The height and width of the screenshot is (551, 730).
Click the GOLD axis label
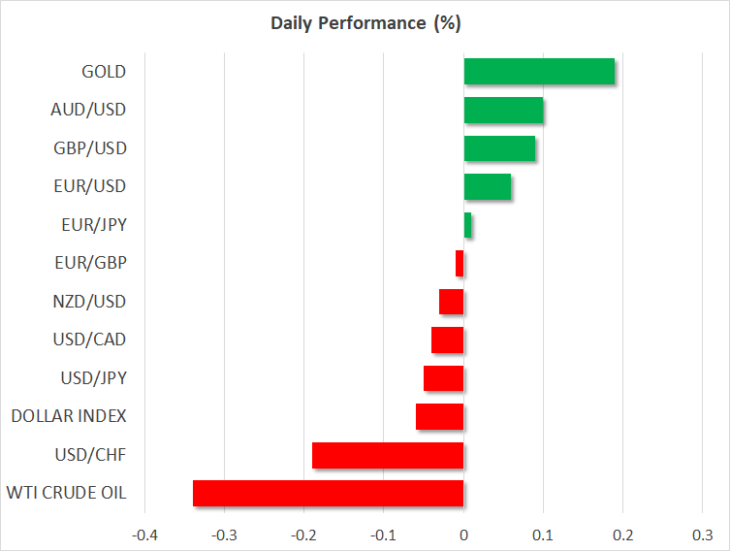(x=105, y=72)
